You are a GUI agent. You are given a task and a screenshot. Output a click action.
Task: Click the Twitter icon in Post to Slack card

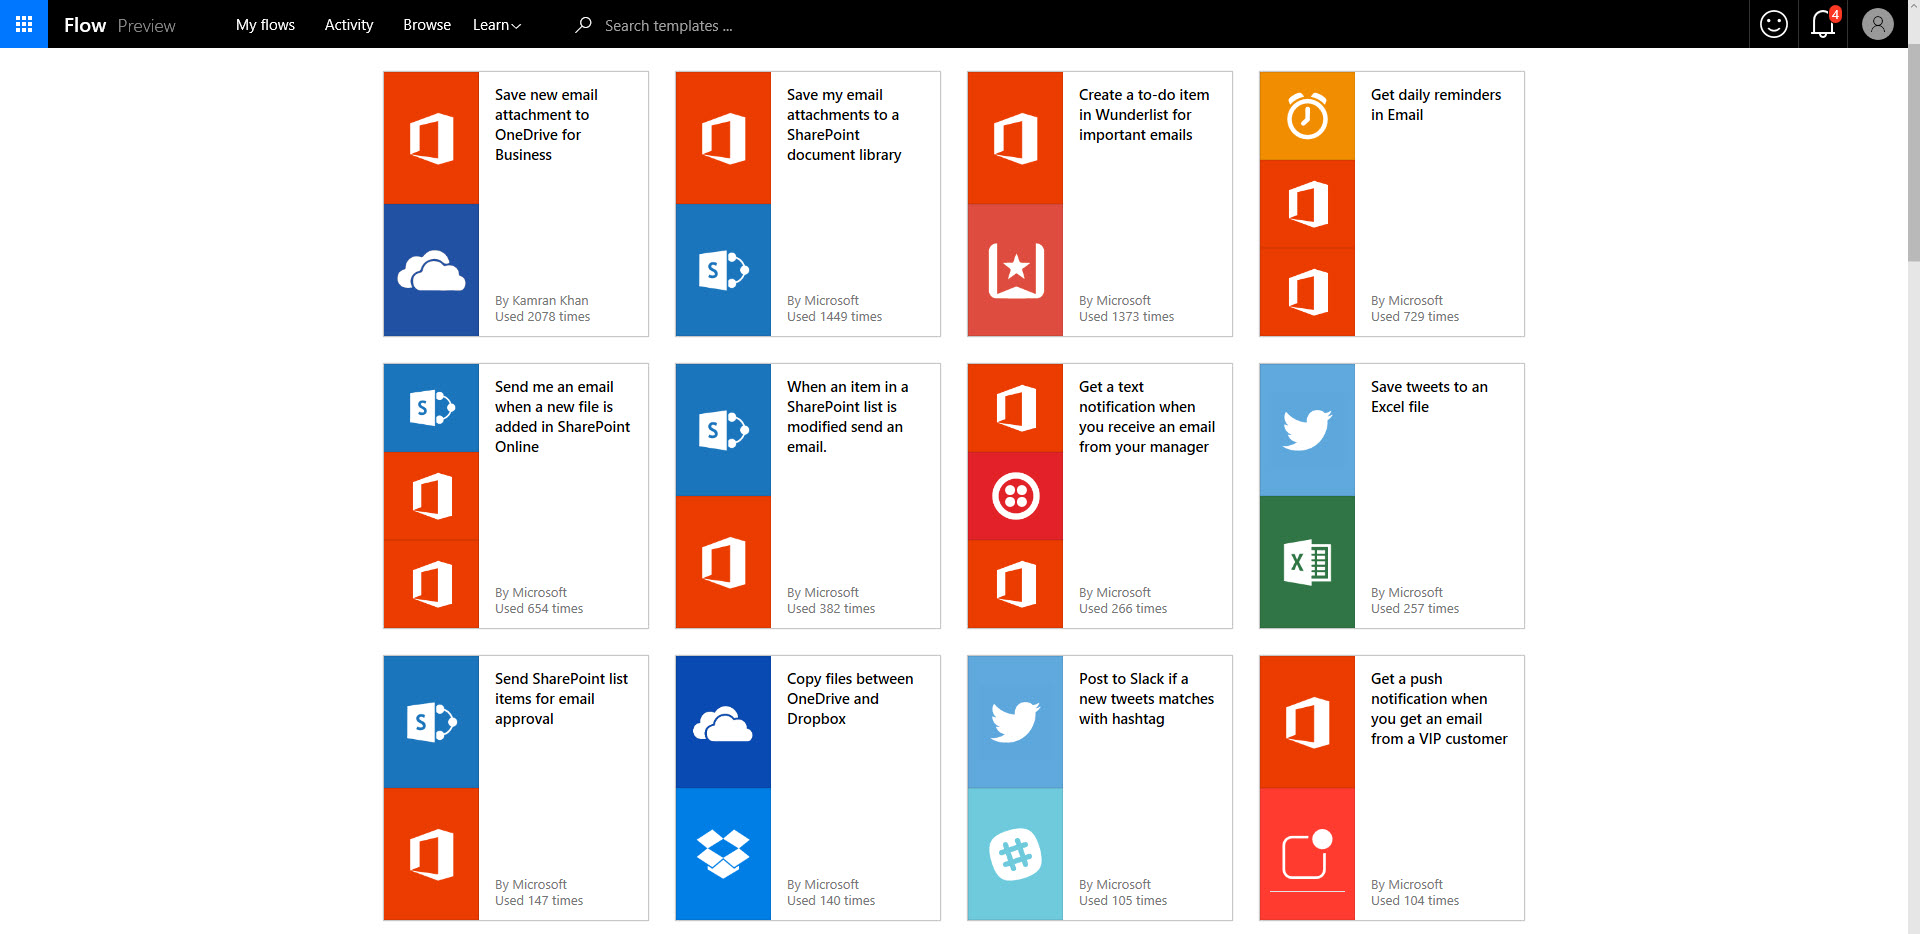coord(1015,722)
